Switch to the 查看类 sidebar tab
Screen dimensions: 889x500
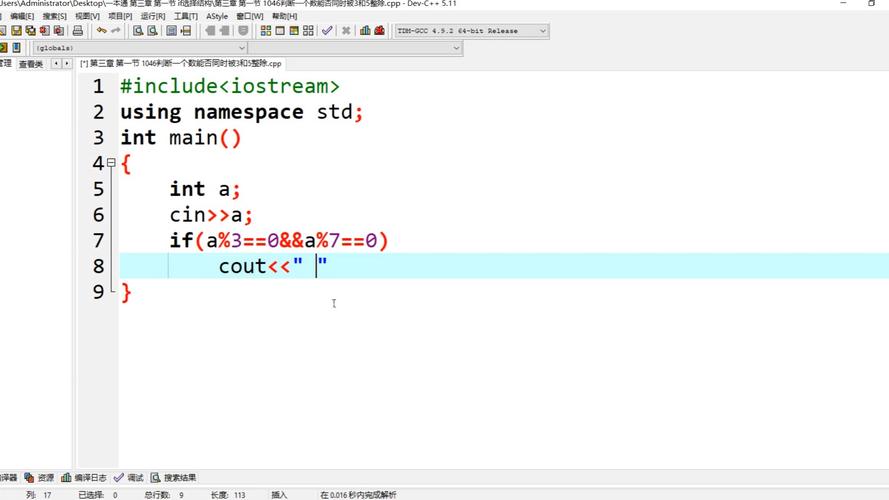tap(30, 64)
